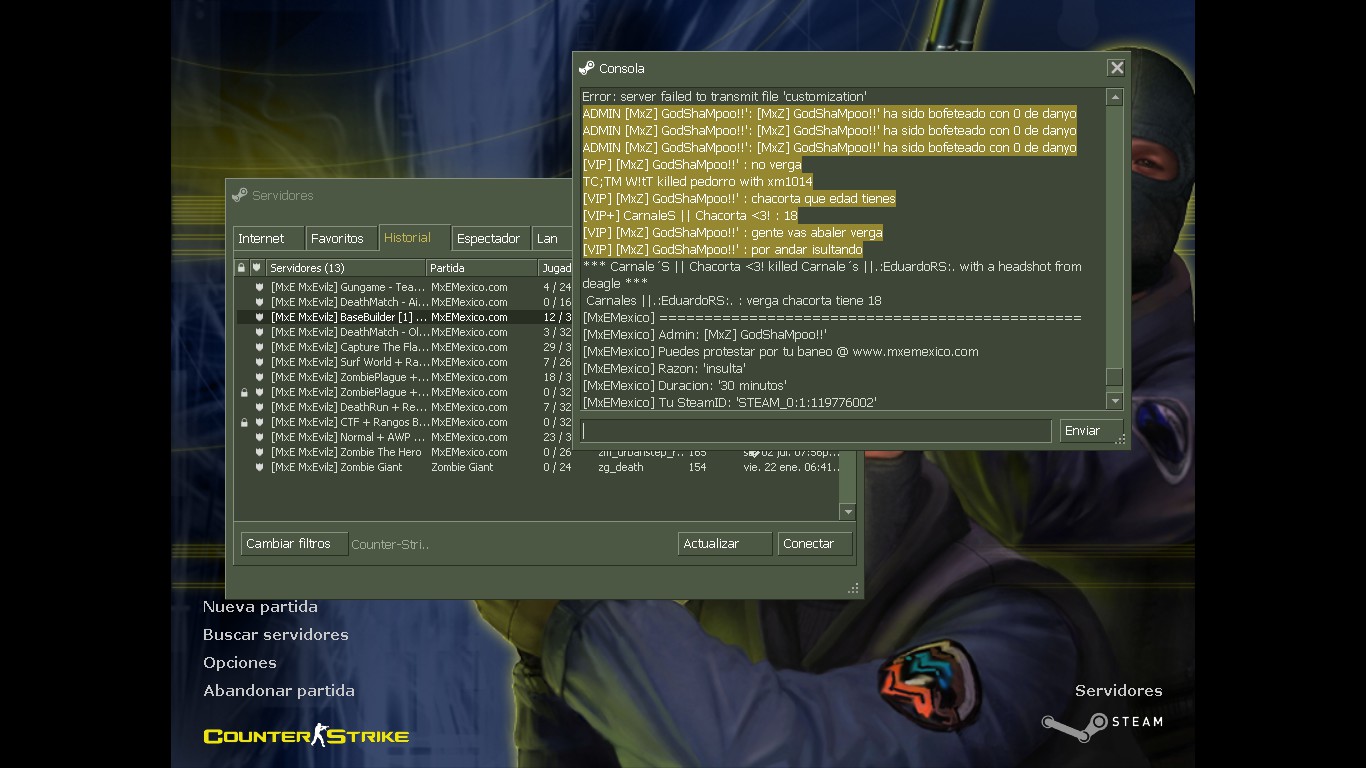1366x768 pixels.
Task: Select the DeathMatch - Ai server row
Action: tap(404, 302)
